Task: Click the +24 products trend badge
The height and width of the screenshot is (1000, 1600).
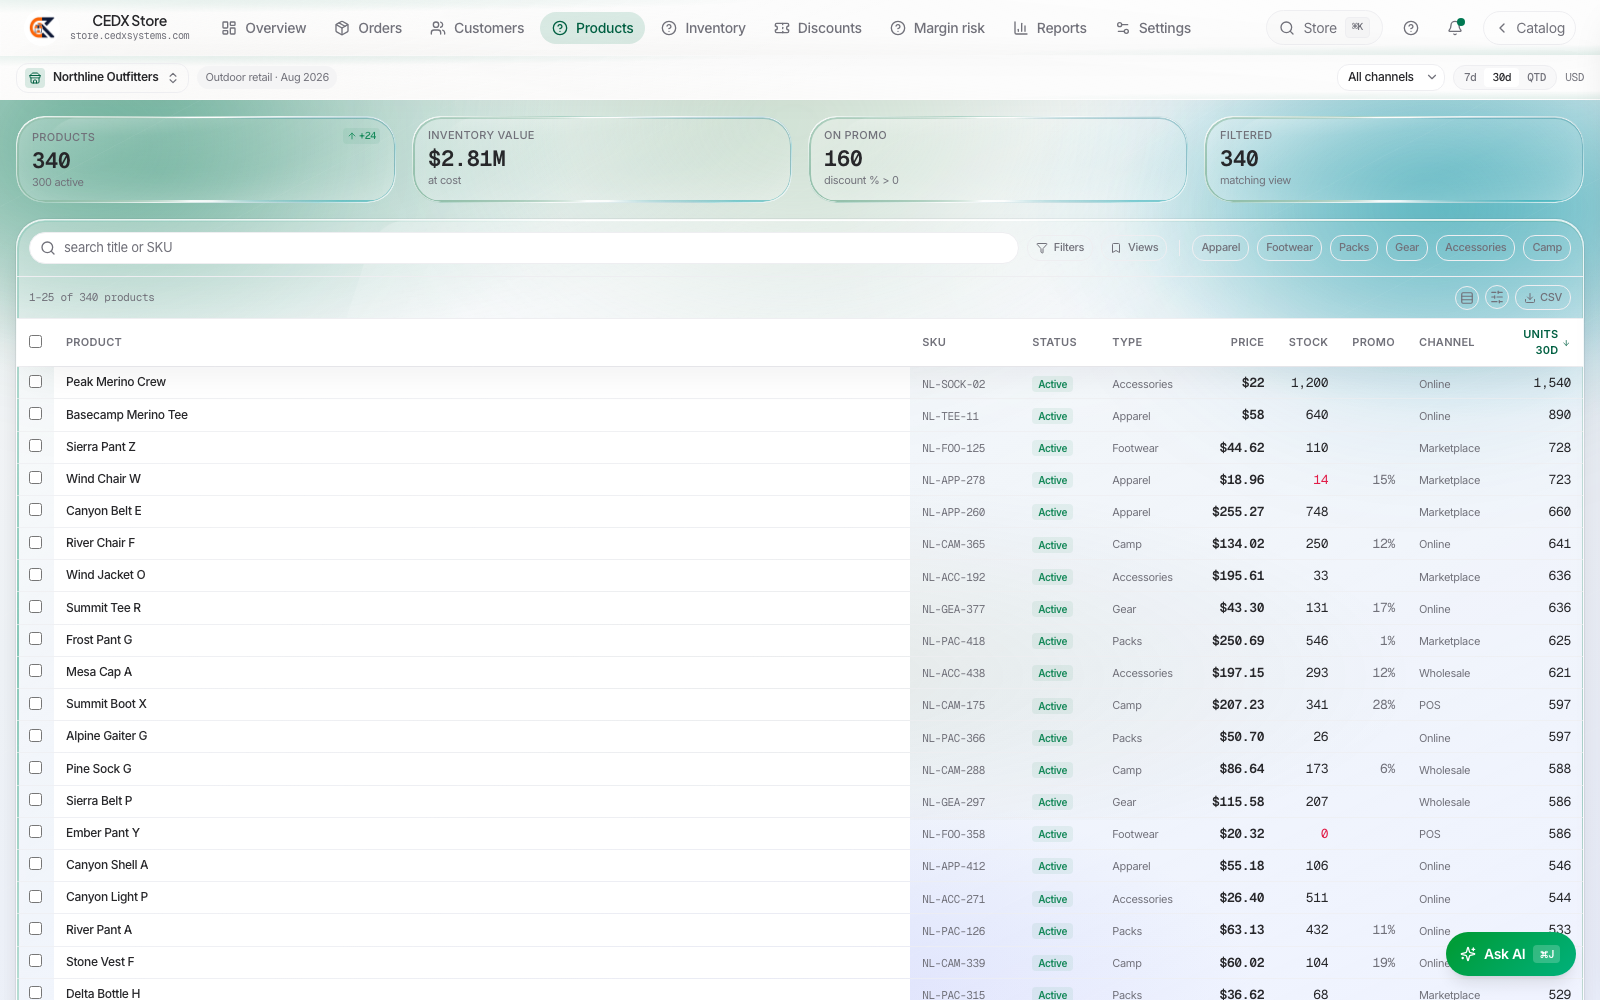Action: 362,136
